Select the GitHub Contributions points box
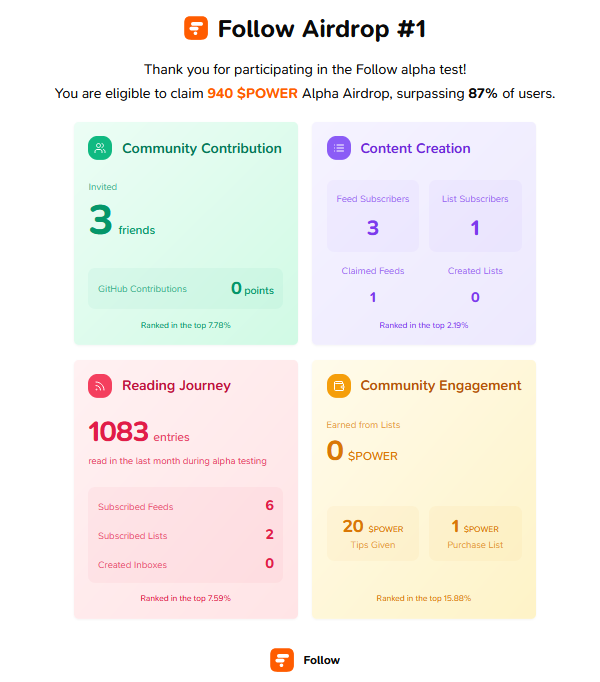Screen dimensions: 600x682 185,288
